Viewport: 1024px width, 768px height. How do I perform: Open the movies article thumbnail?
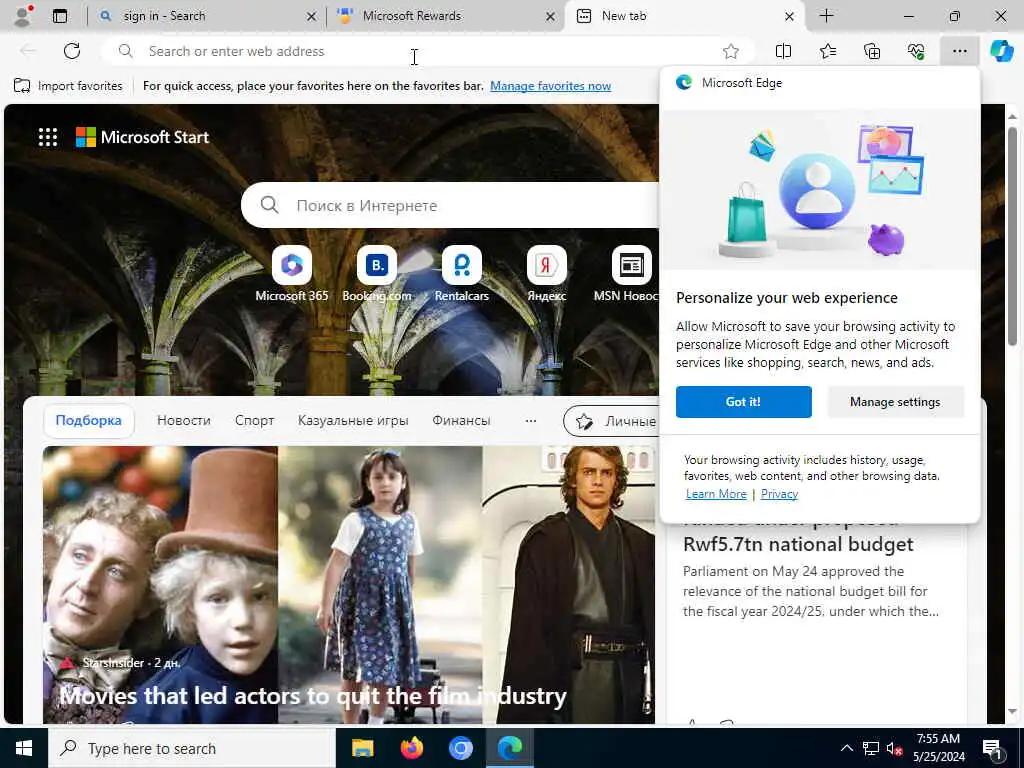[349, 584]
